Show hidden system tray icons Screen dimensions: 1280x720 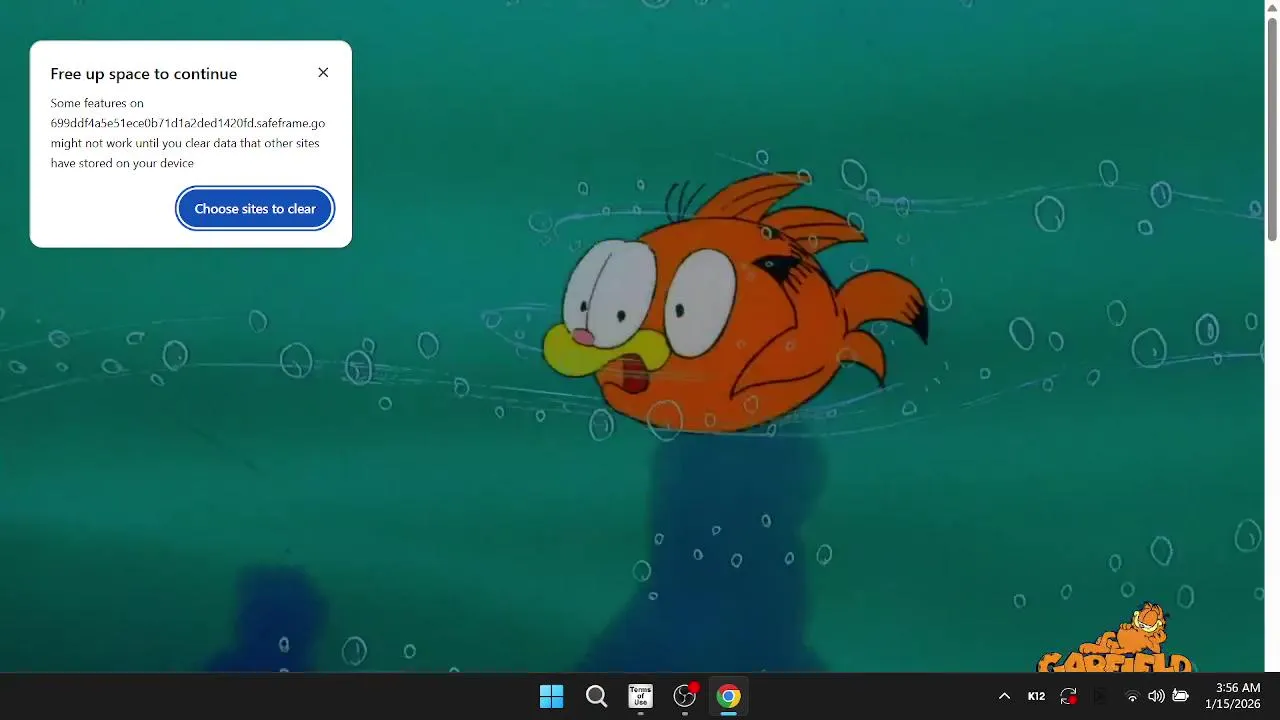click(1004, 696)
